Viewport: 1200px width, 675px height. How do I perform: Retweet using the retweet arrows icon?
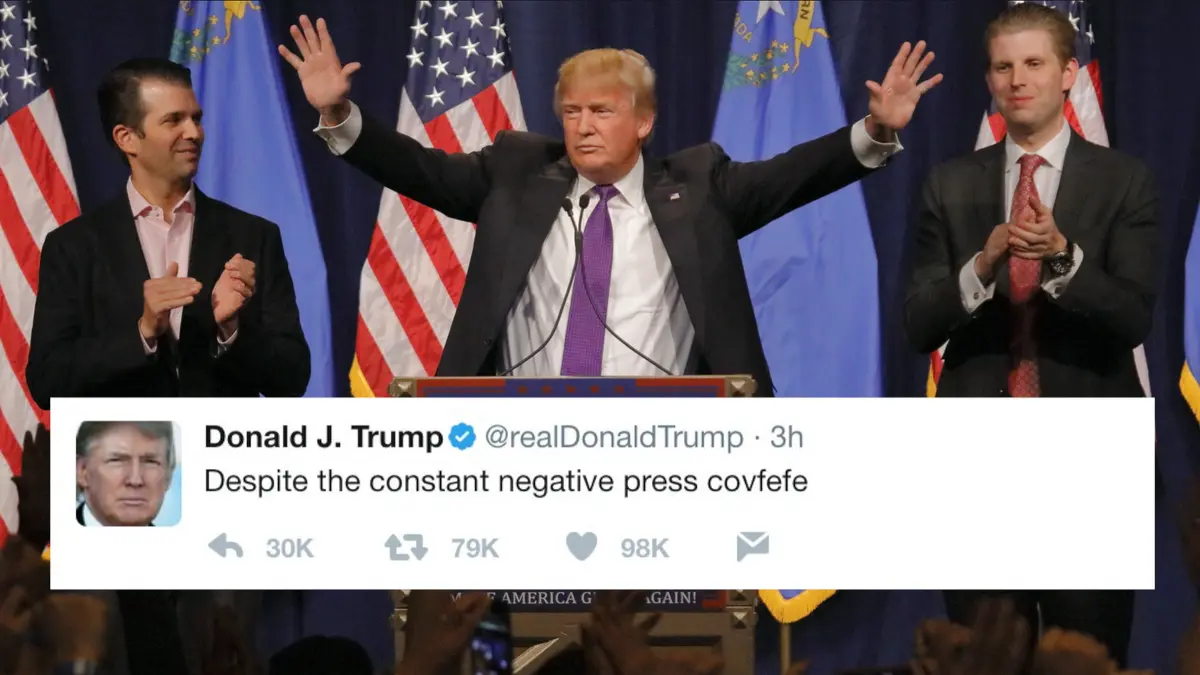pyautogui.click(x=406, y=547)
